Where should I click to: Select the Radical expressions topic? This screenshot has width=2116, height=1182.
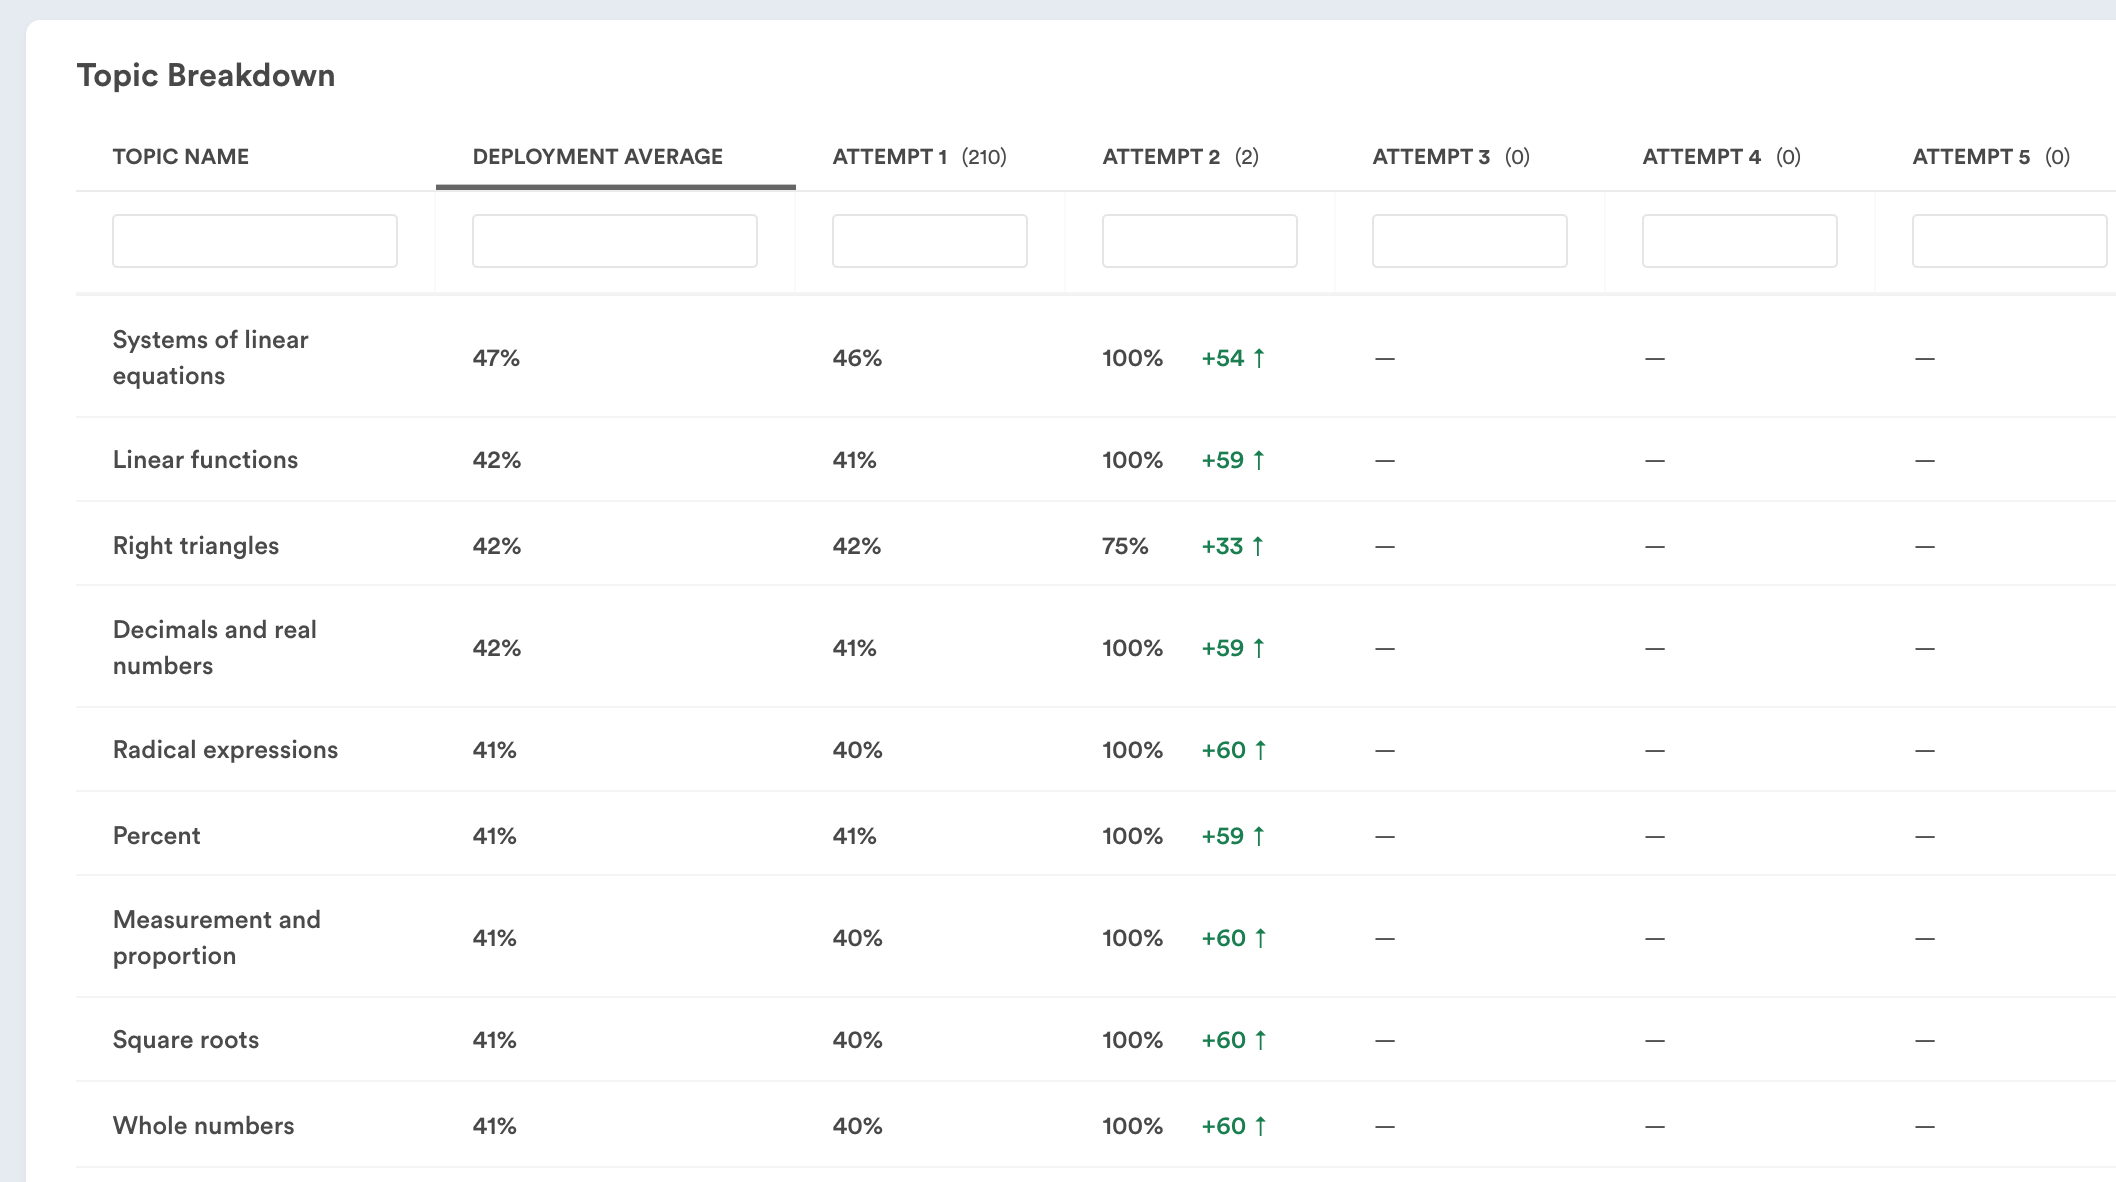click(225, 750)
